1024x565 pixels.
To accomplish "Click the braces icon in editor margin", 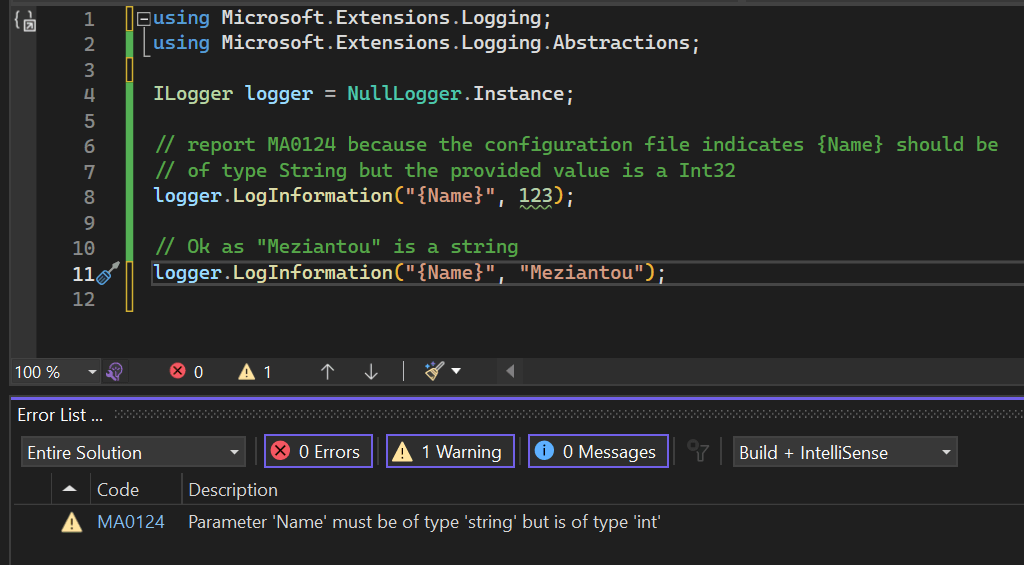I will [25, 21].
